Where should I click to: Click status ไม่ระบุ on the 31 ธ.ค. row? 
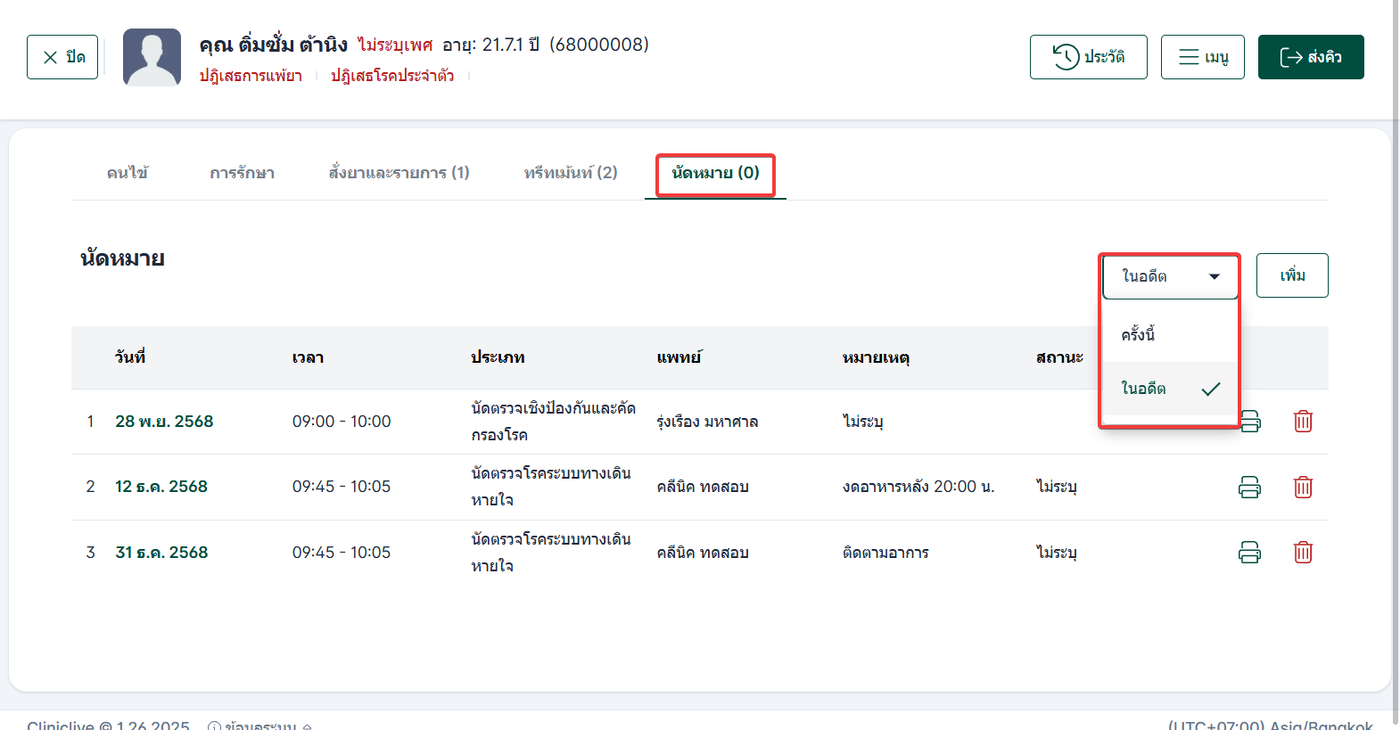tap(1057, 552)
